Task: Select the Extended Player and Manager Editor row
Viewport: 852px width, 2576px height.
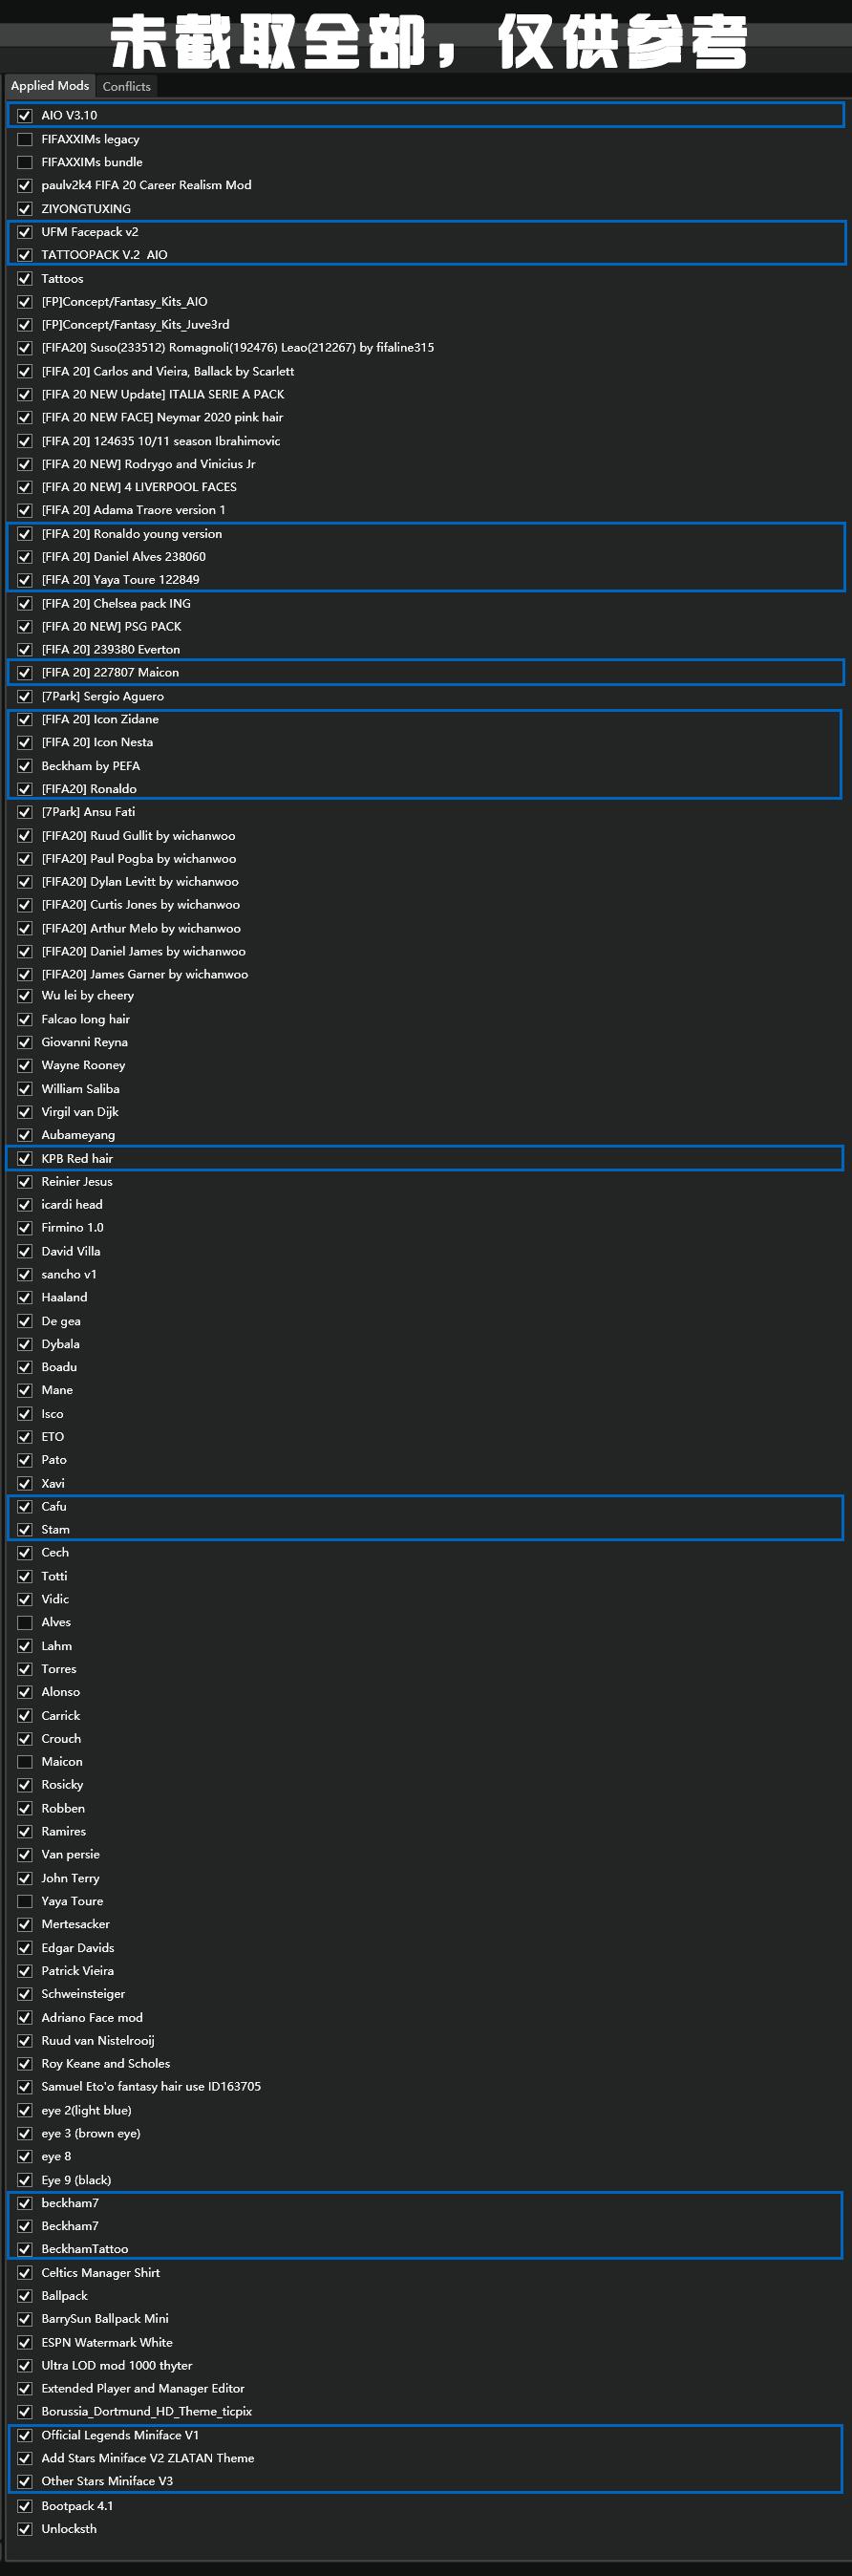Action: point(142,2388)
